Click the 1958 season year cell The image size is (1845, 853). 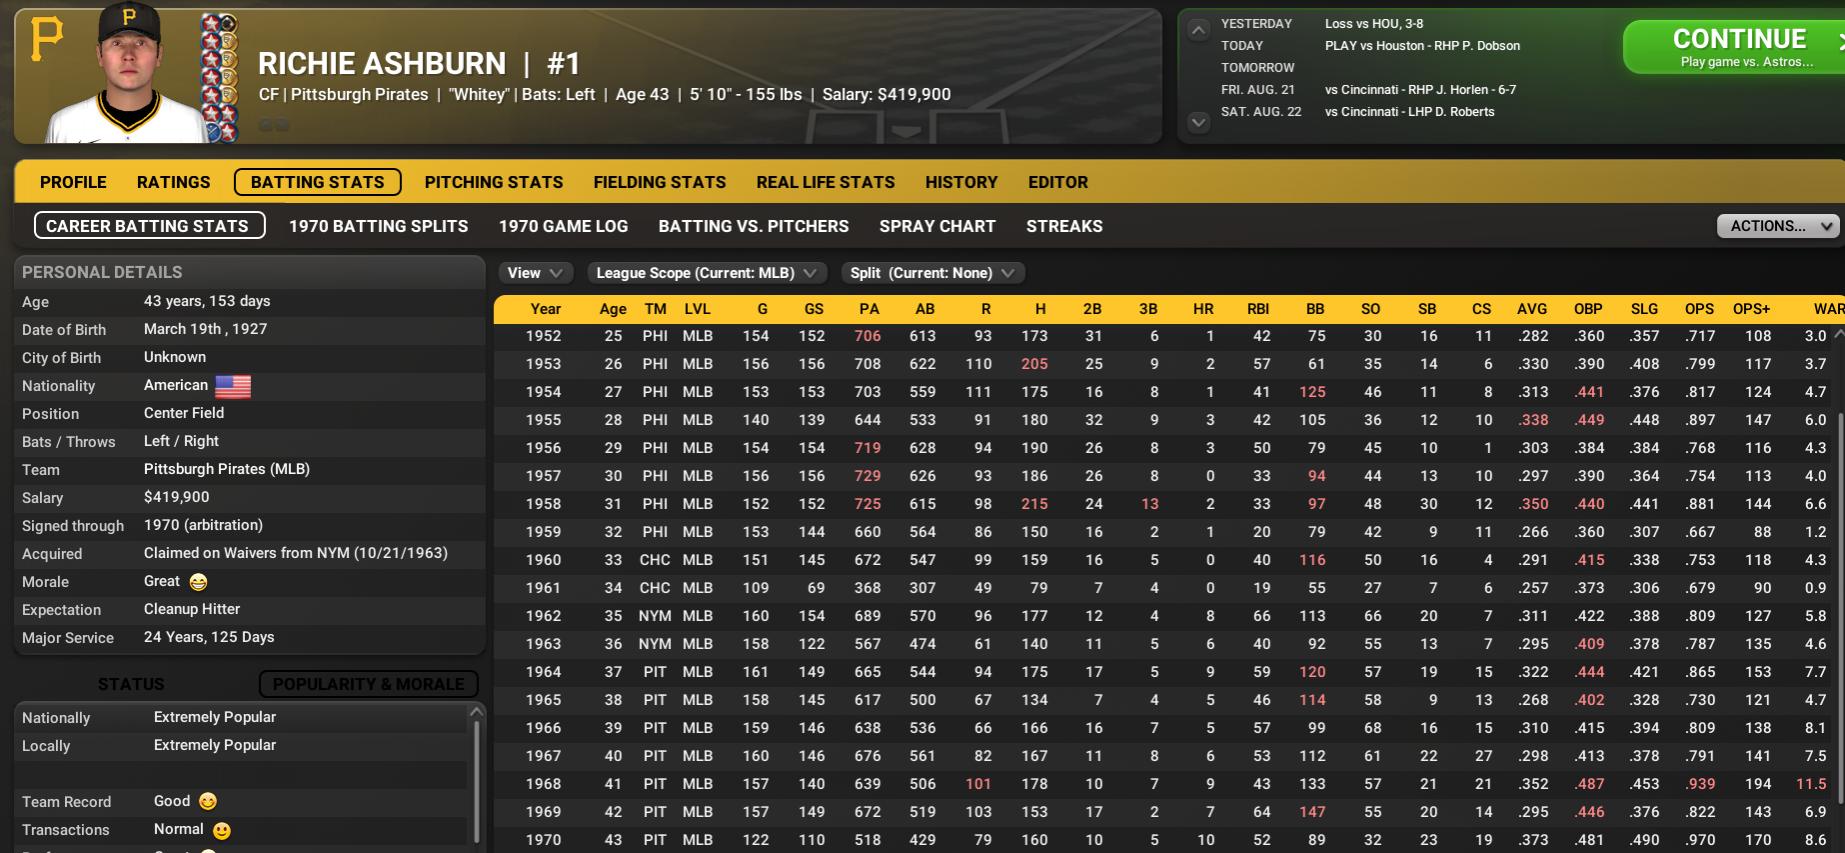click(544, 504)
